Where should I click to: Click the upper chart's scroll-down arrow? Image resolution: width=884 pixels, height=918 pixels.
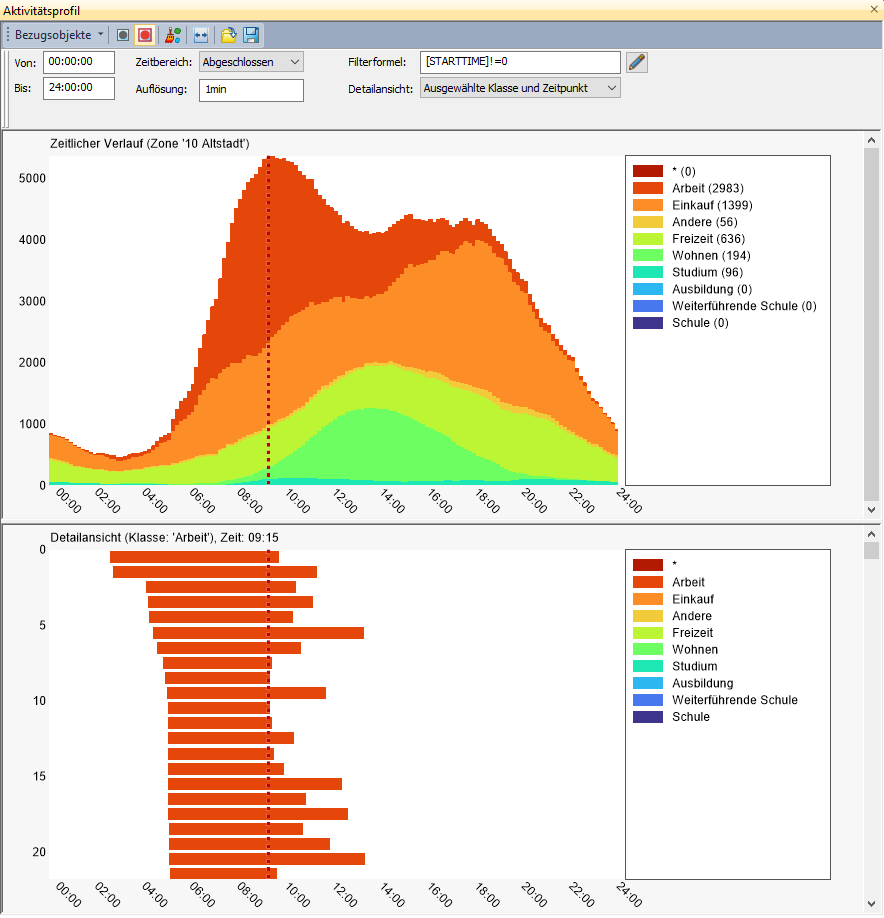(x=872, y=509)
